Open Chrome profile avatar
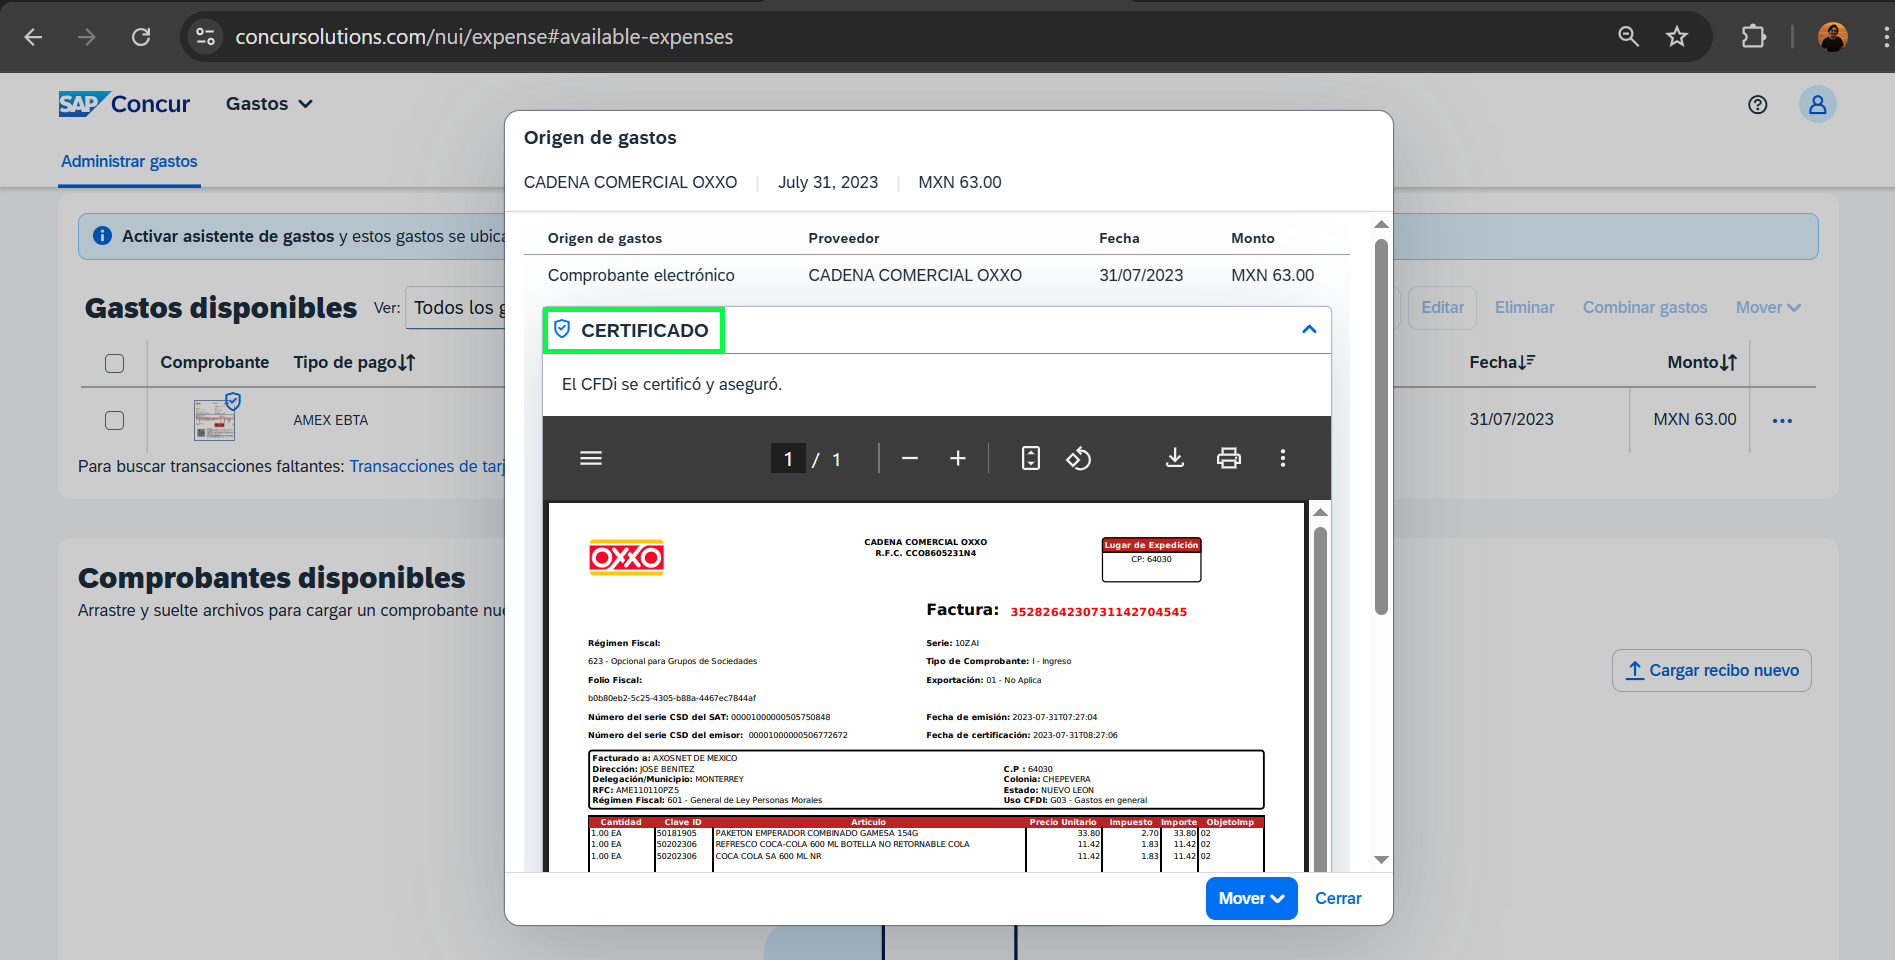Image resolution: width=1895 pixels, height=960 pixels. [x=1832, y=37]
